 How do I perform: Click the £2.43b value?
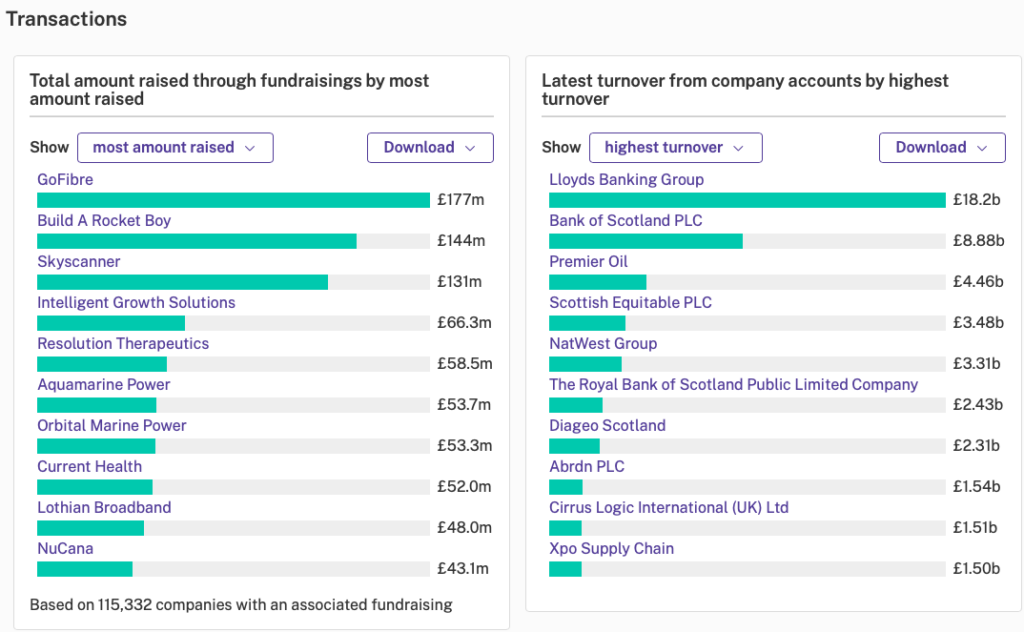978,405
